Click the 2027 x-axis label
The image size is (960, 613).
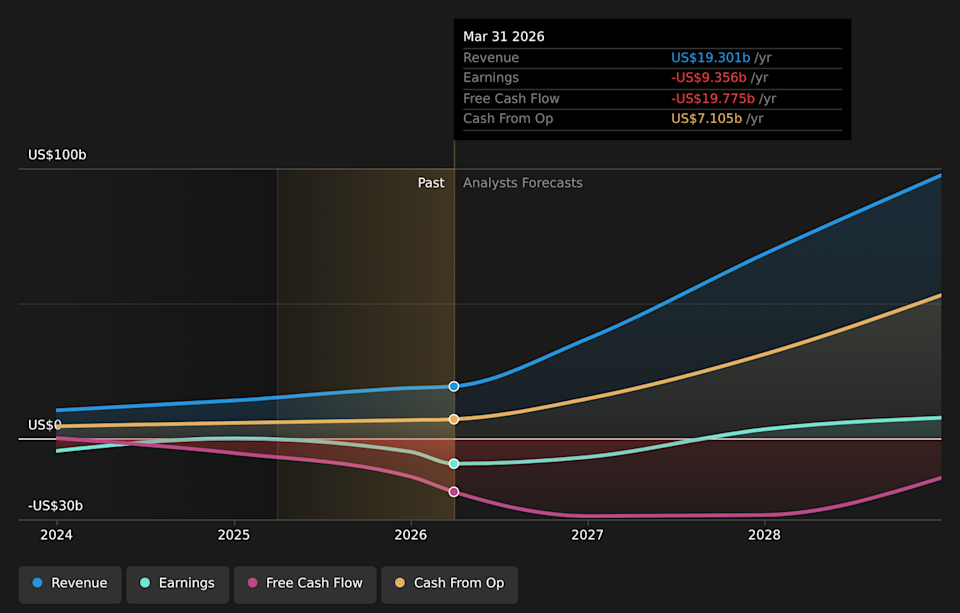[588, 535]
